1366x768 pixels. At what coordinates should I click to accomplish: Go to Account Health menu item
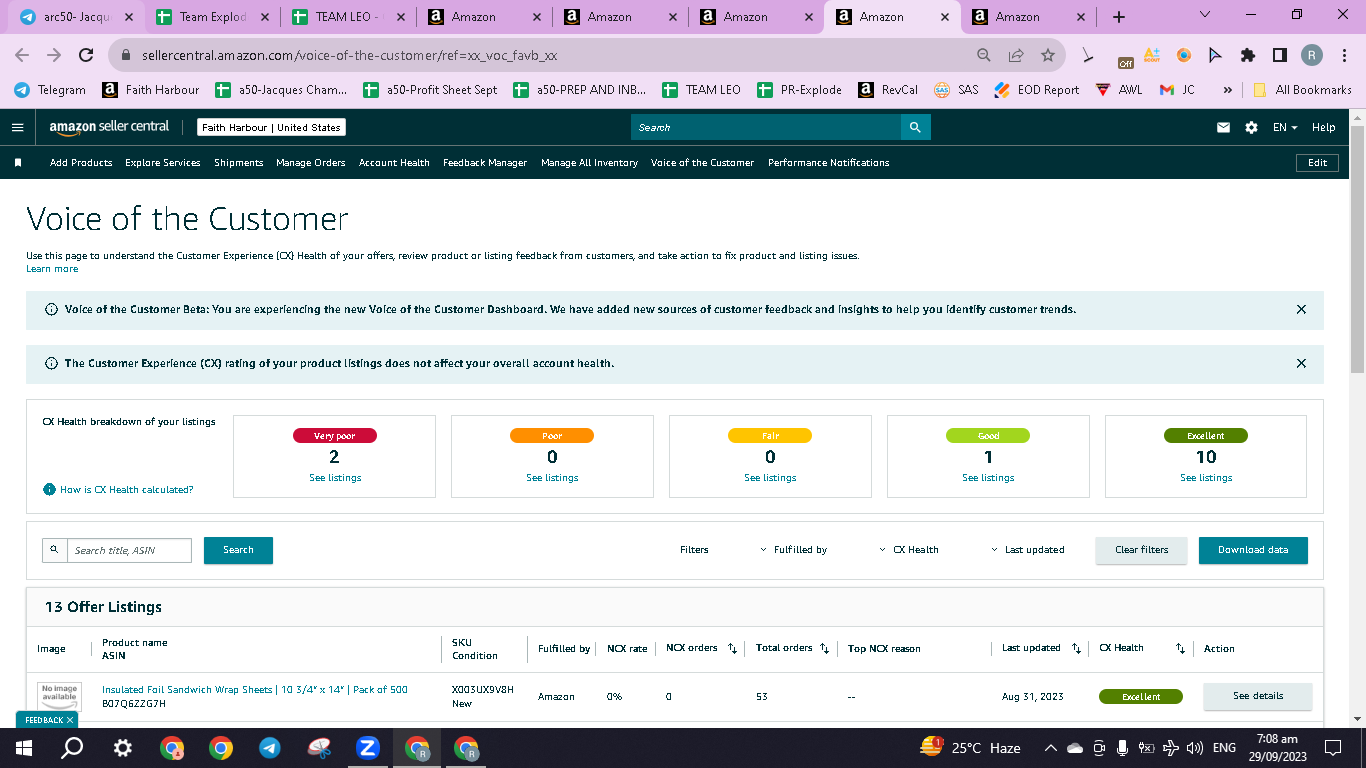click(394, 162)
